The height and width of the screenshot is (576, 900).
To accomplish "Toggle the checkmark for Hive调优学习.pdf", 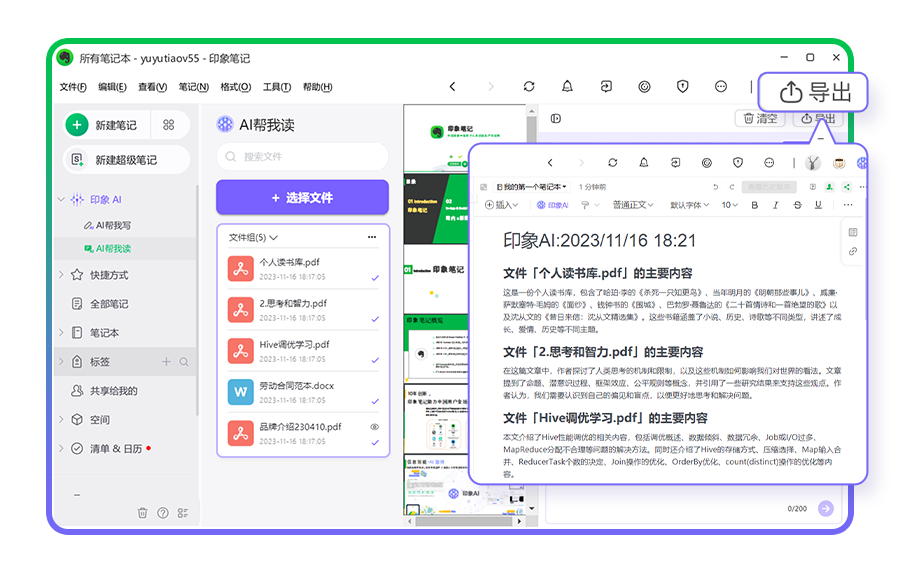I will (x=375, y=360).
